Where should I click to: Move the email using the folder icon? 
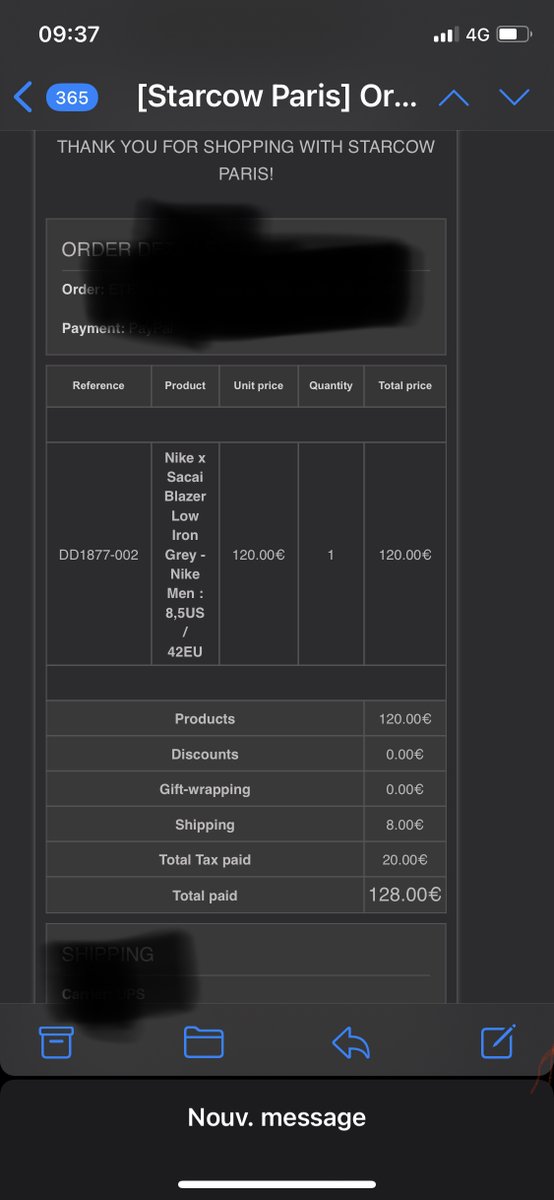click(204, 1042)
